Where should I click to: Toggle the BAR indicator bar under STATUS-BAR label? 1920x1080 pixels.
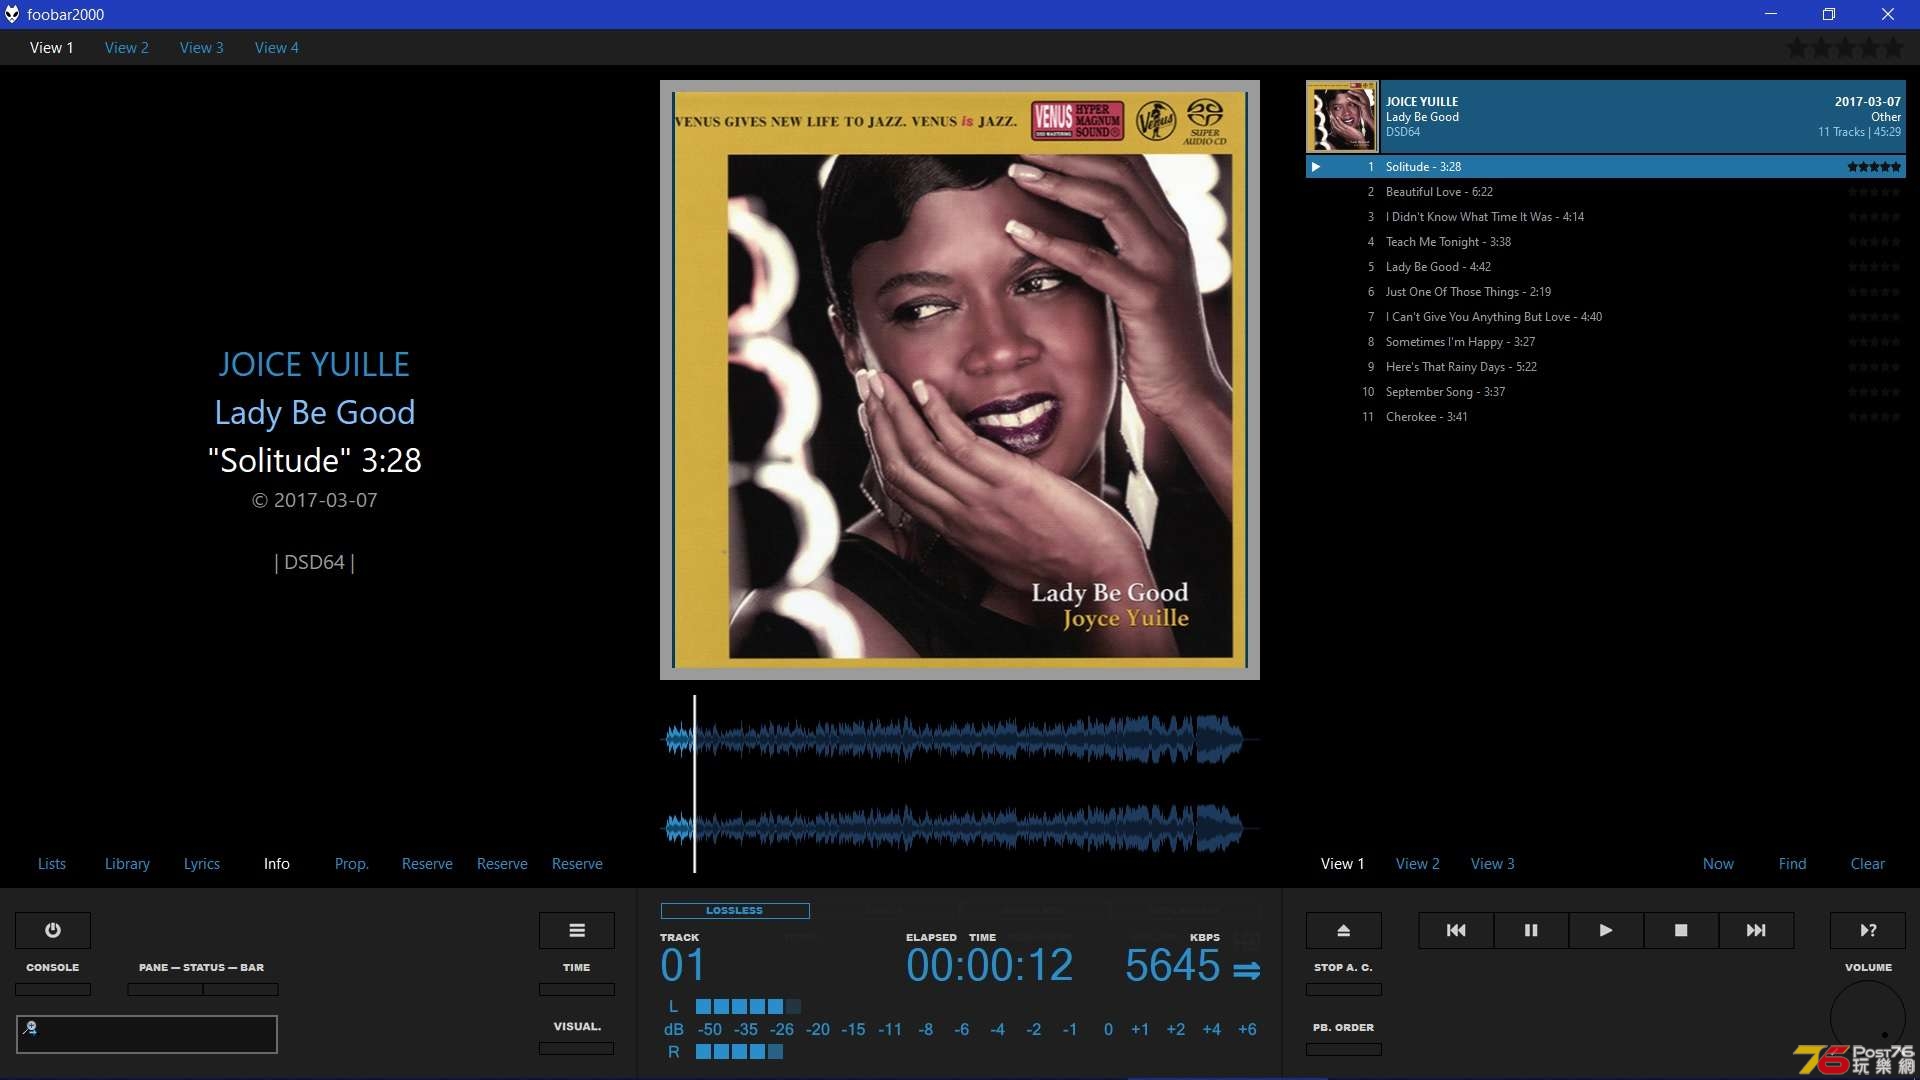(241, 989)
